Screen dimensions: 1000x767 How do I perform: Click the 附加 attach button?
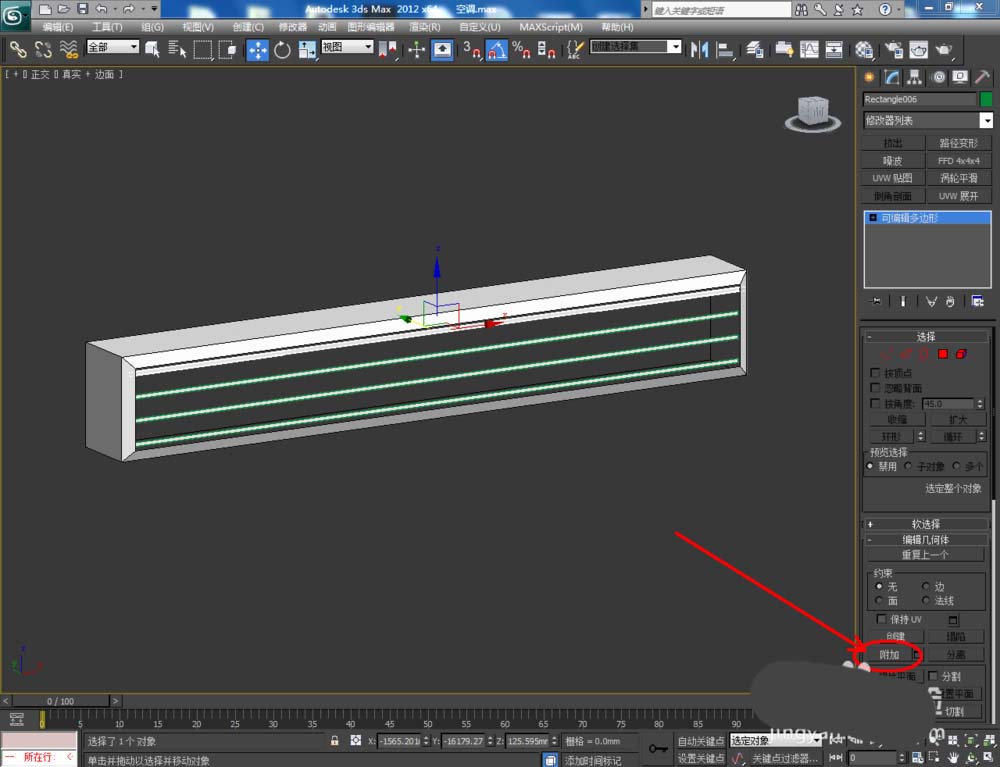888,655
